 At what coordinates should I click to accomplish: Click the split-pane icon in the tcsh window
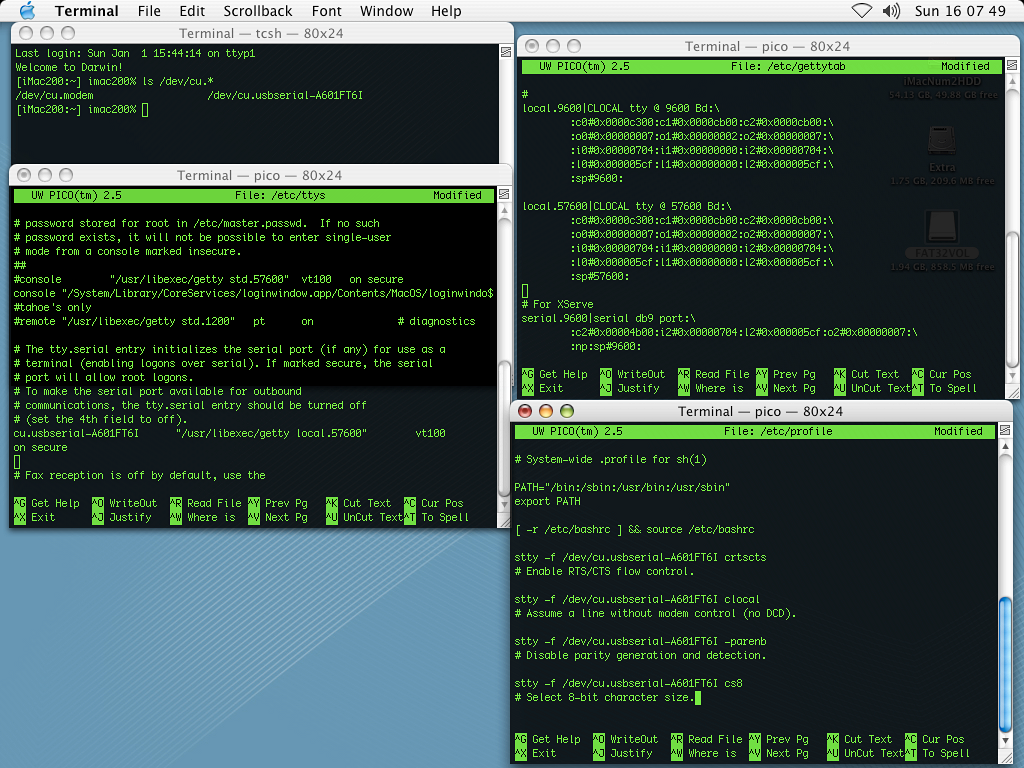(505, 52)
